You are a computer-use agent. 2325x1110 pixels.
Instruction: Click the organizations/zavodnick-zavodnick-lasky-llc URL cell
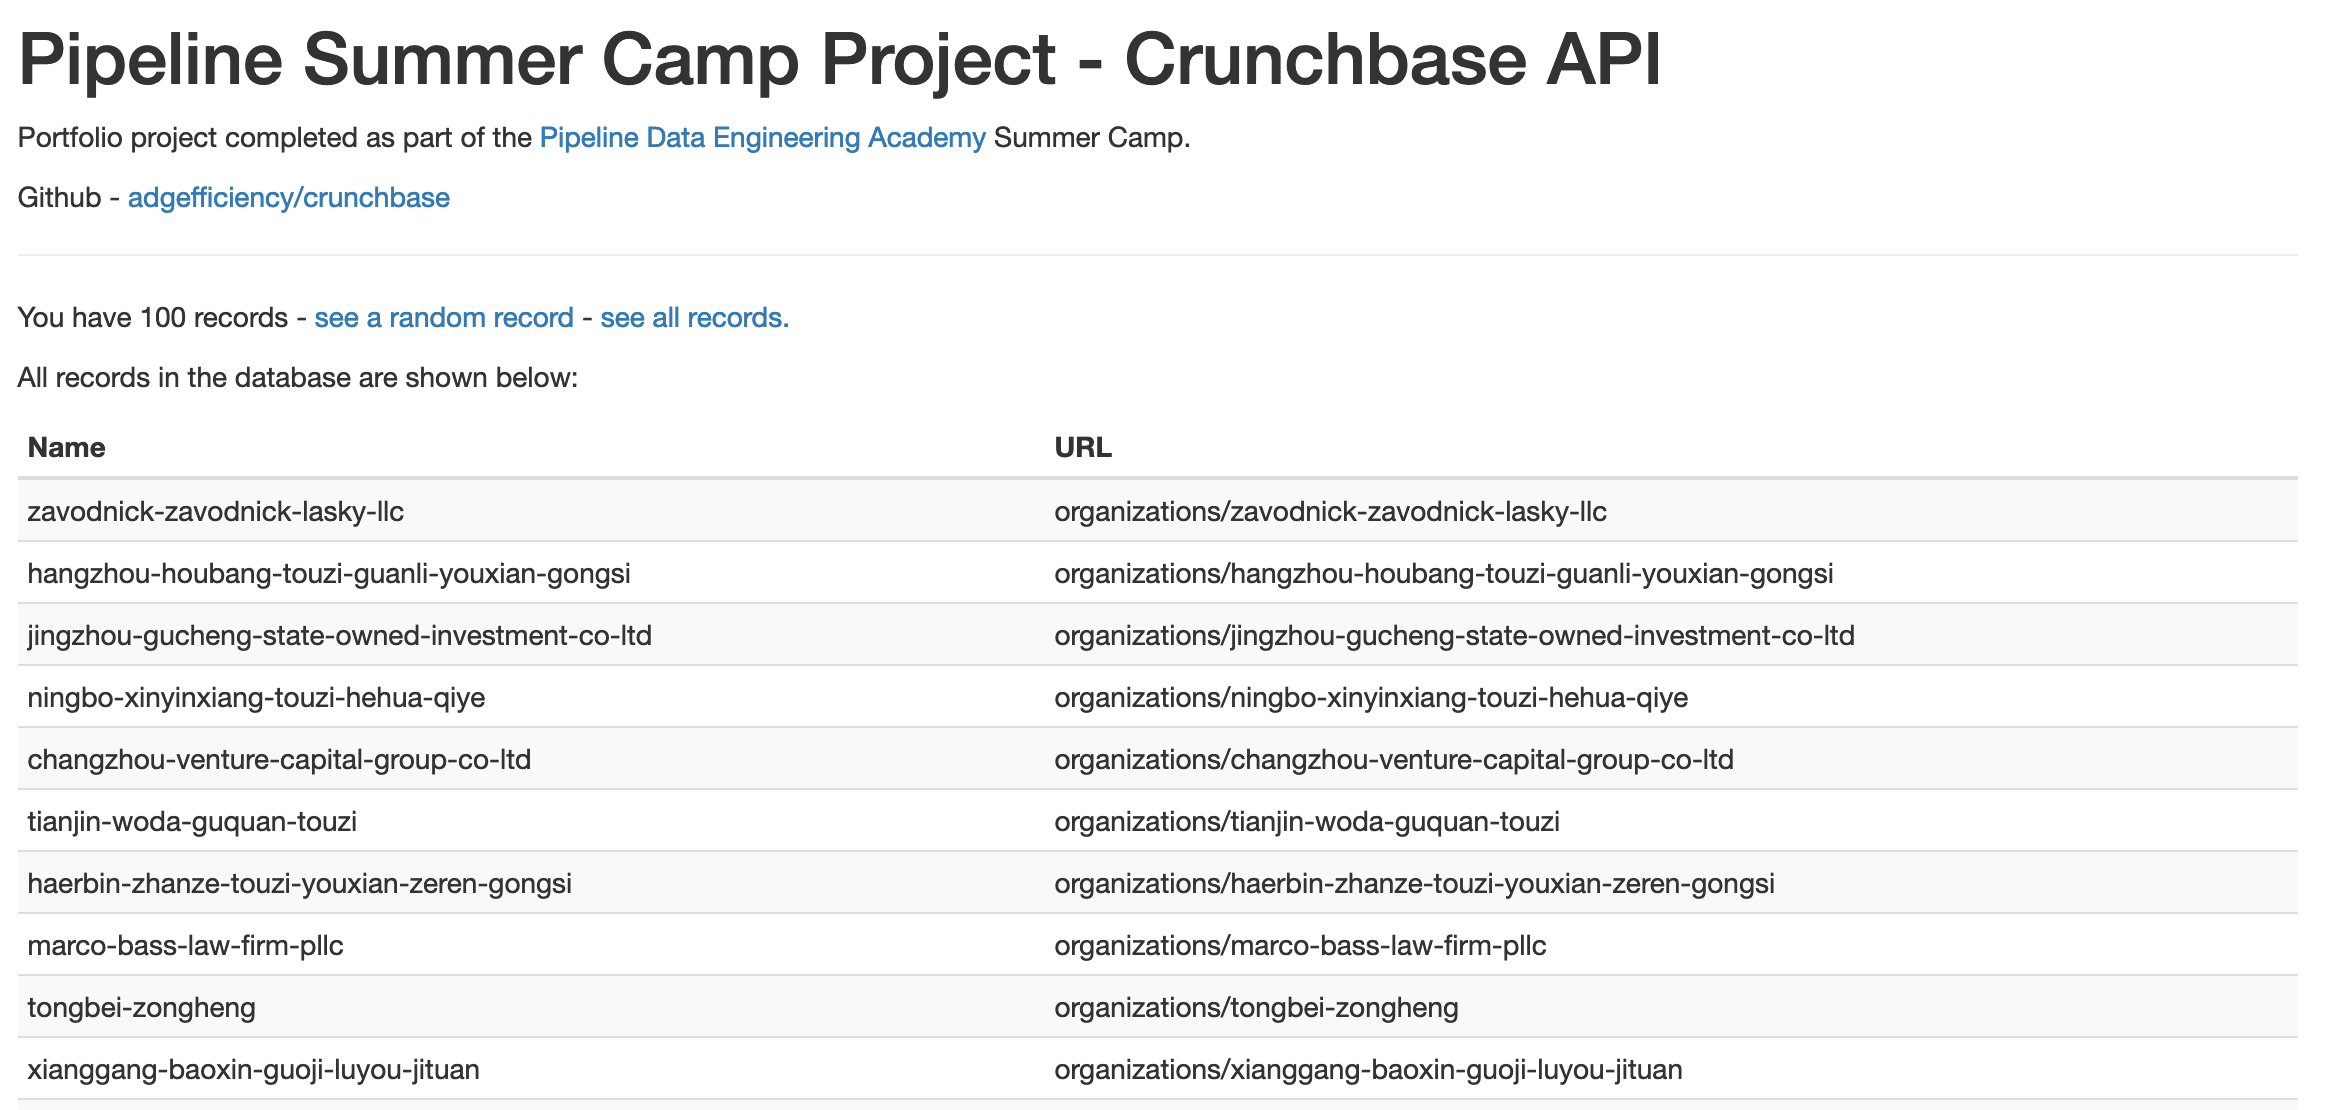1671,511
